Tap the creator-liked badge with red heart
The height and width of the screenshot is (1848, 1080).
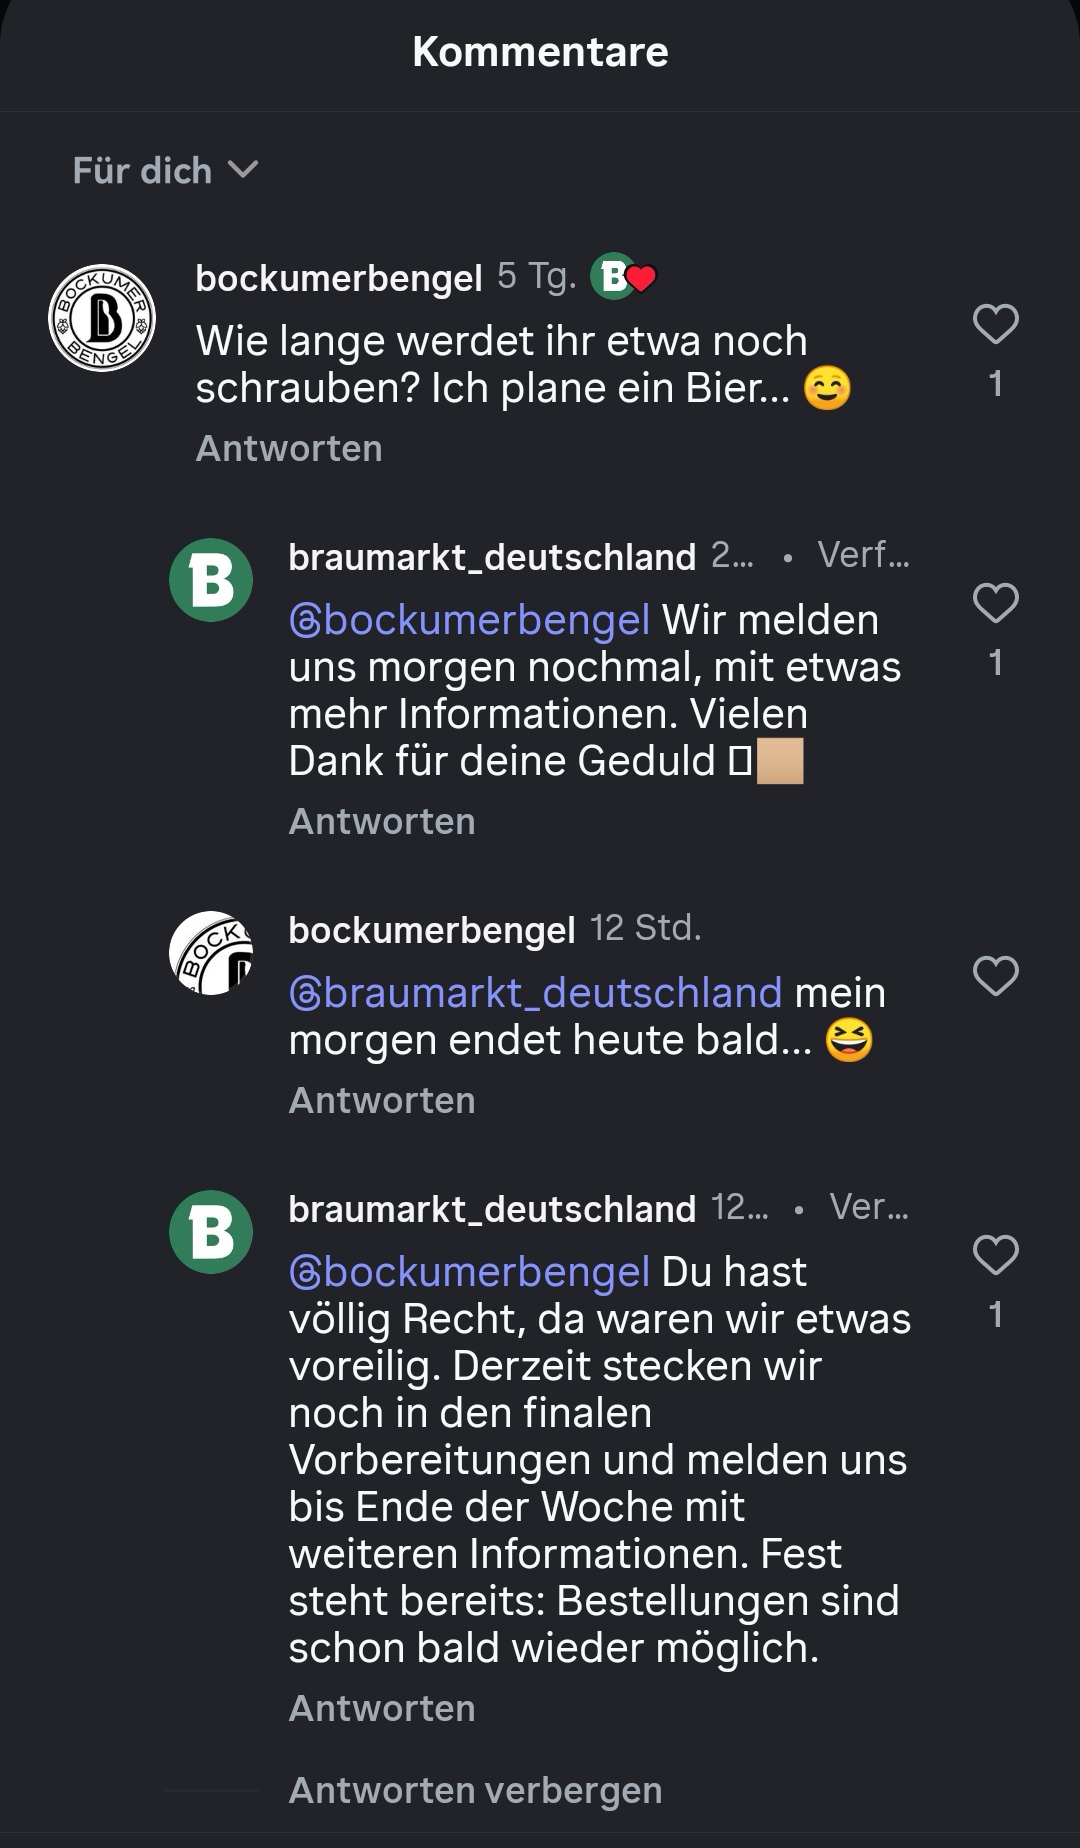(622, 277)
